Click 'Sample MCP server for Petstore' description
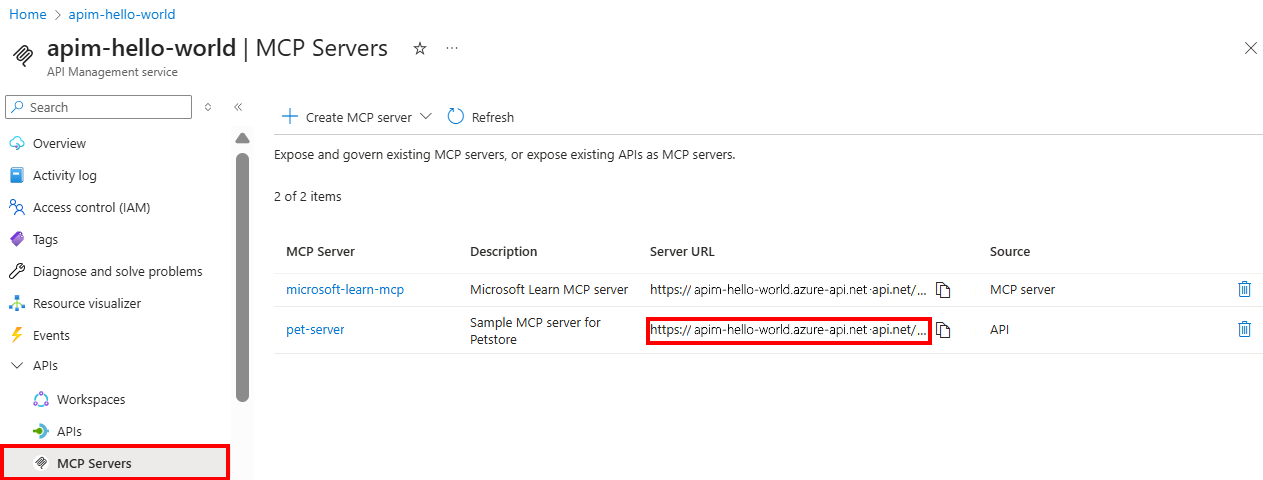The width and height of the screenshot is (1263, 480). [x=535, y=330]
